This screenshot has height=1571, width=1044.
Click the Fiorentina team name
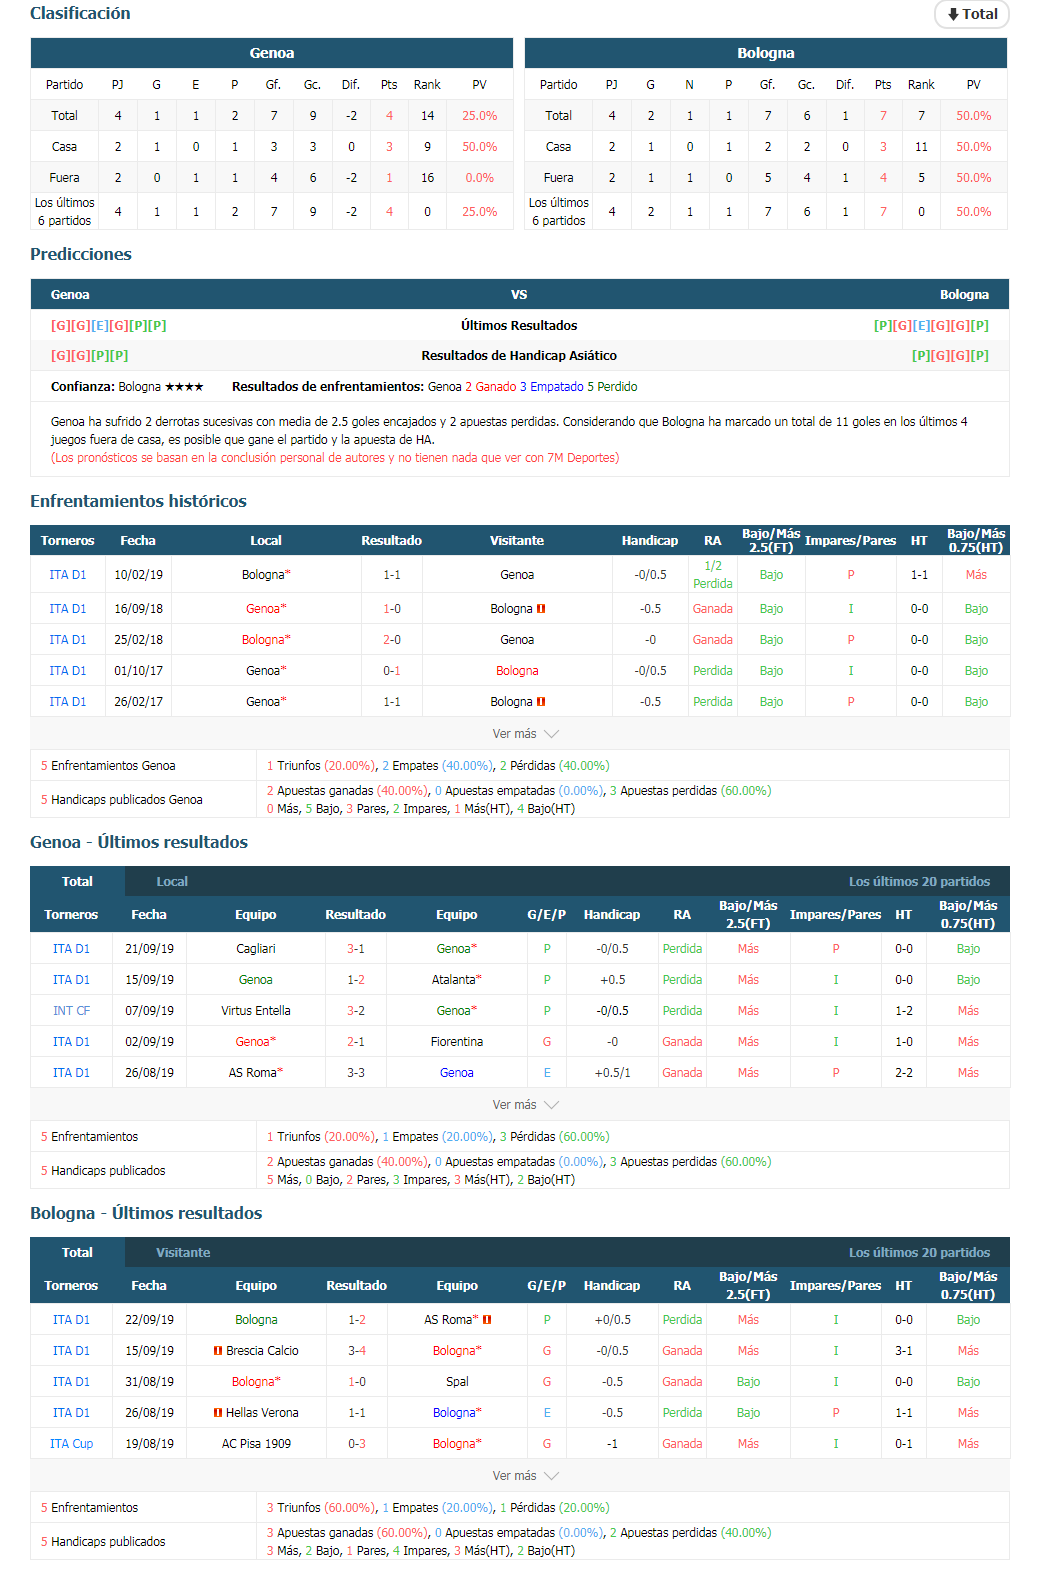[x=457, y=1041]
